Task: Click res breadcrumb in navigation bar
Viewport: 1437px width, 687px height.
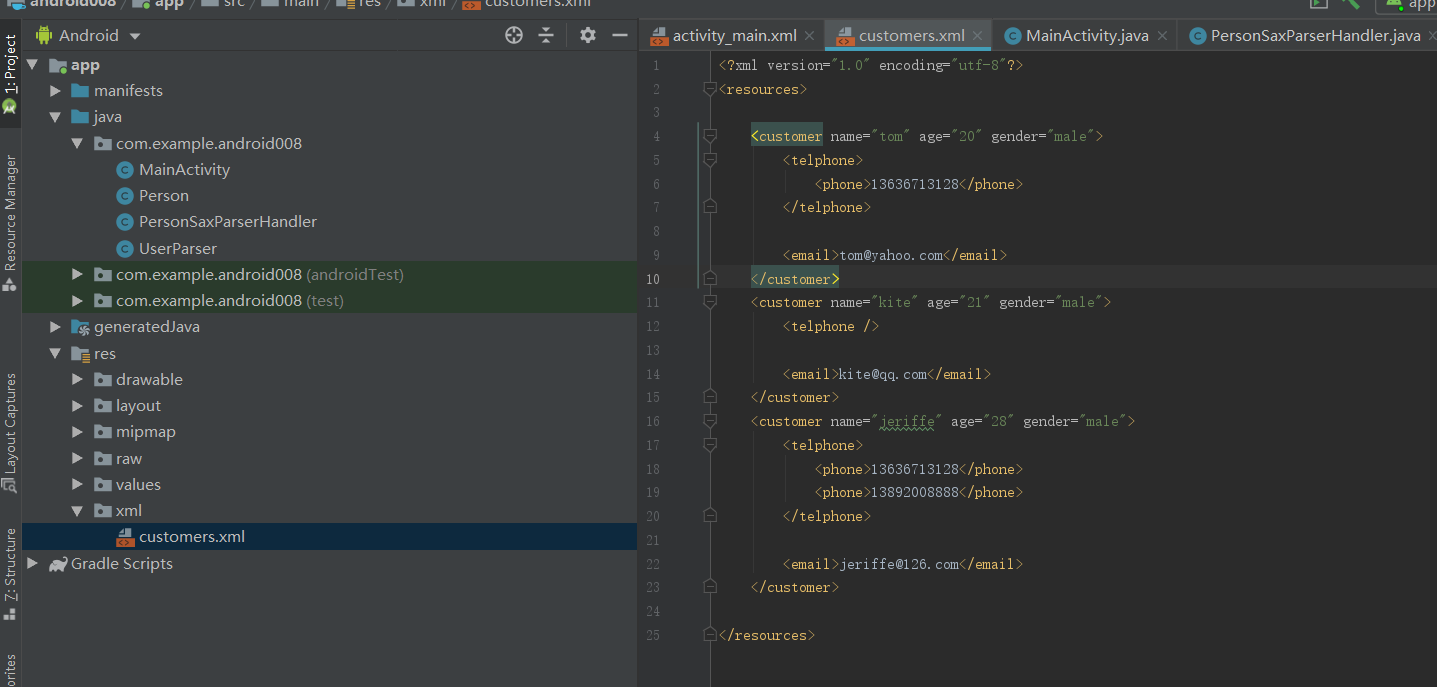Action: pyautogui.click(x=369, y=4)
